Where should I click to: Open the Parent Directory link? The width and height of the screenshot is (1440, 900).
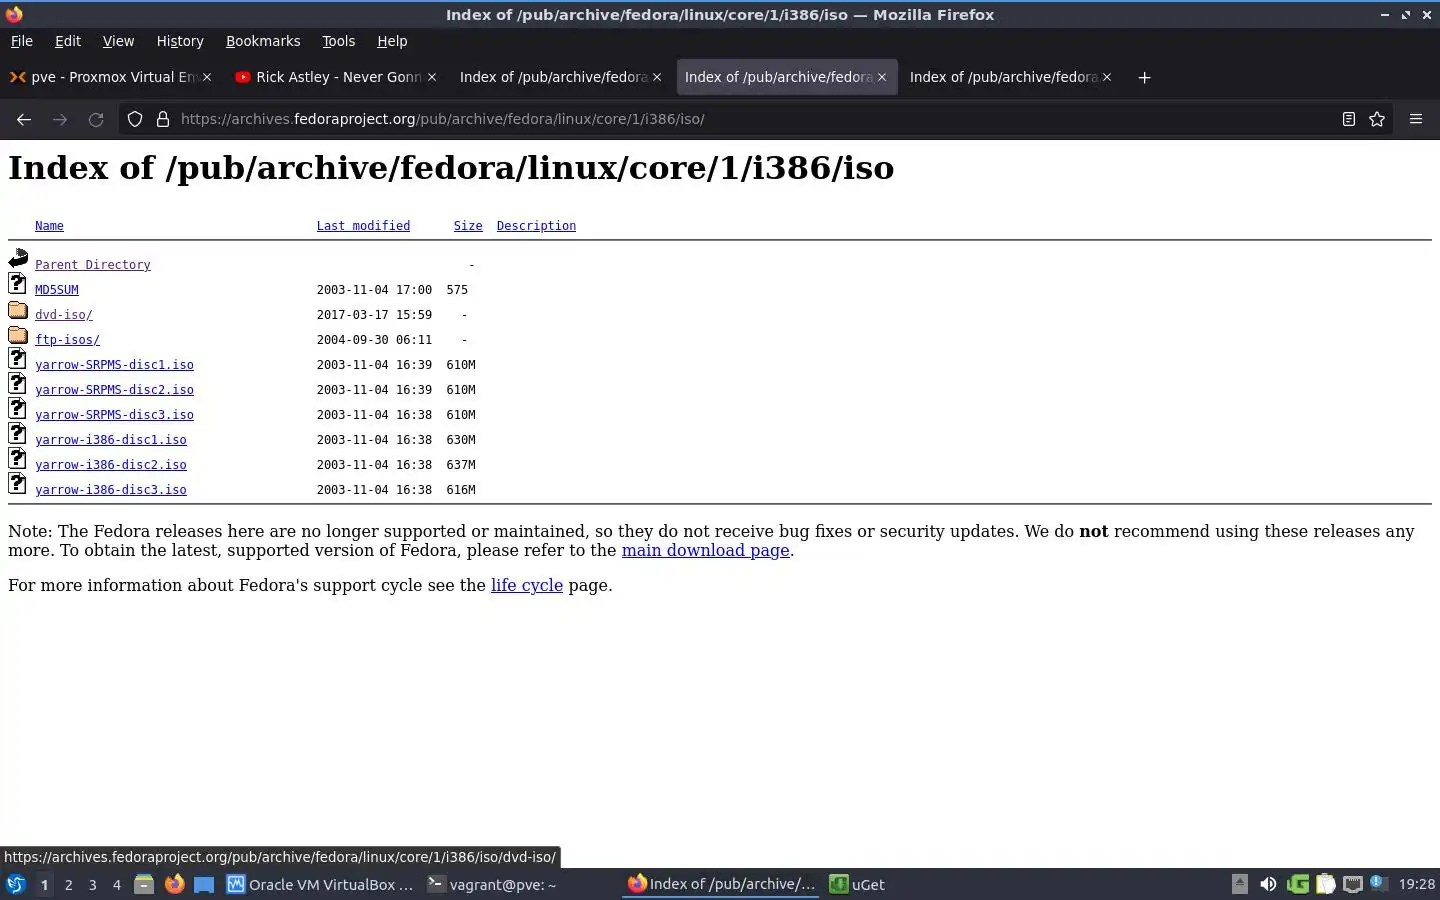point(93,265)
